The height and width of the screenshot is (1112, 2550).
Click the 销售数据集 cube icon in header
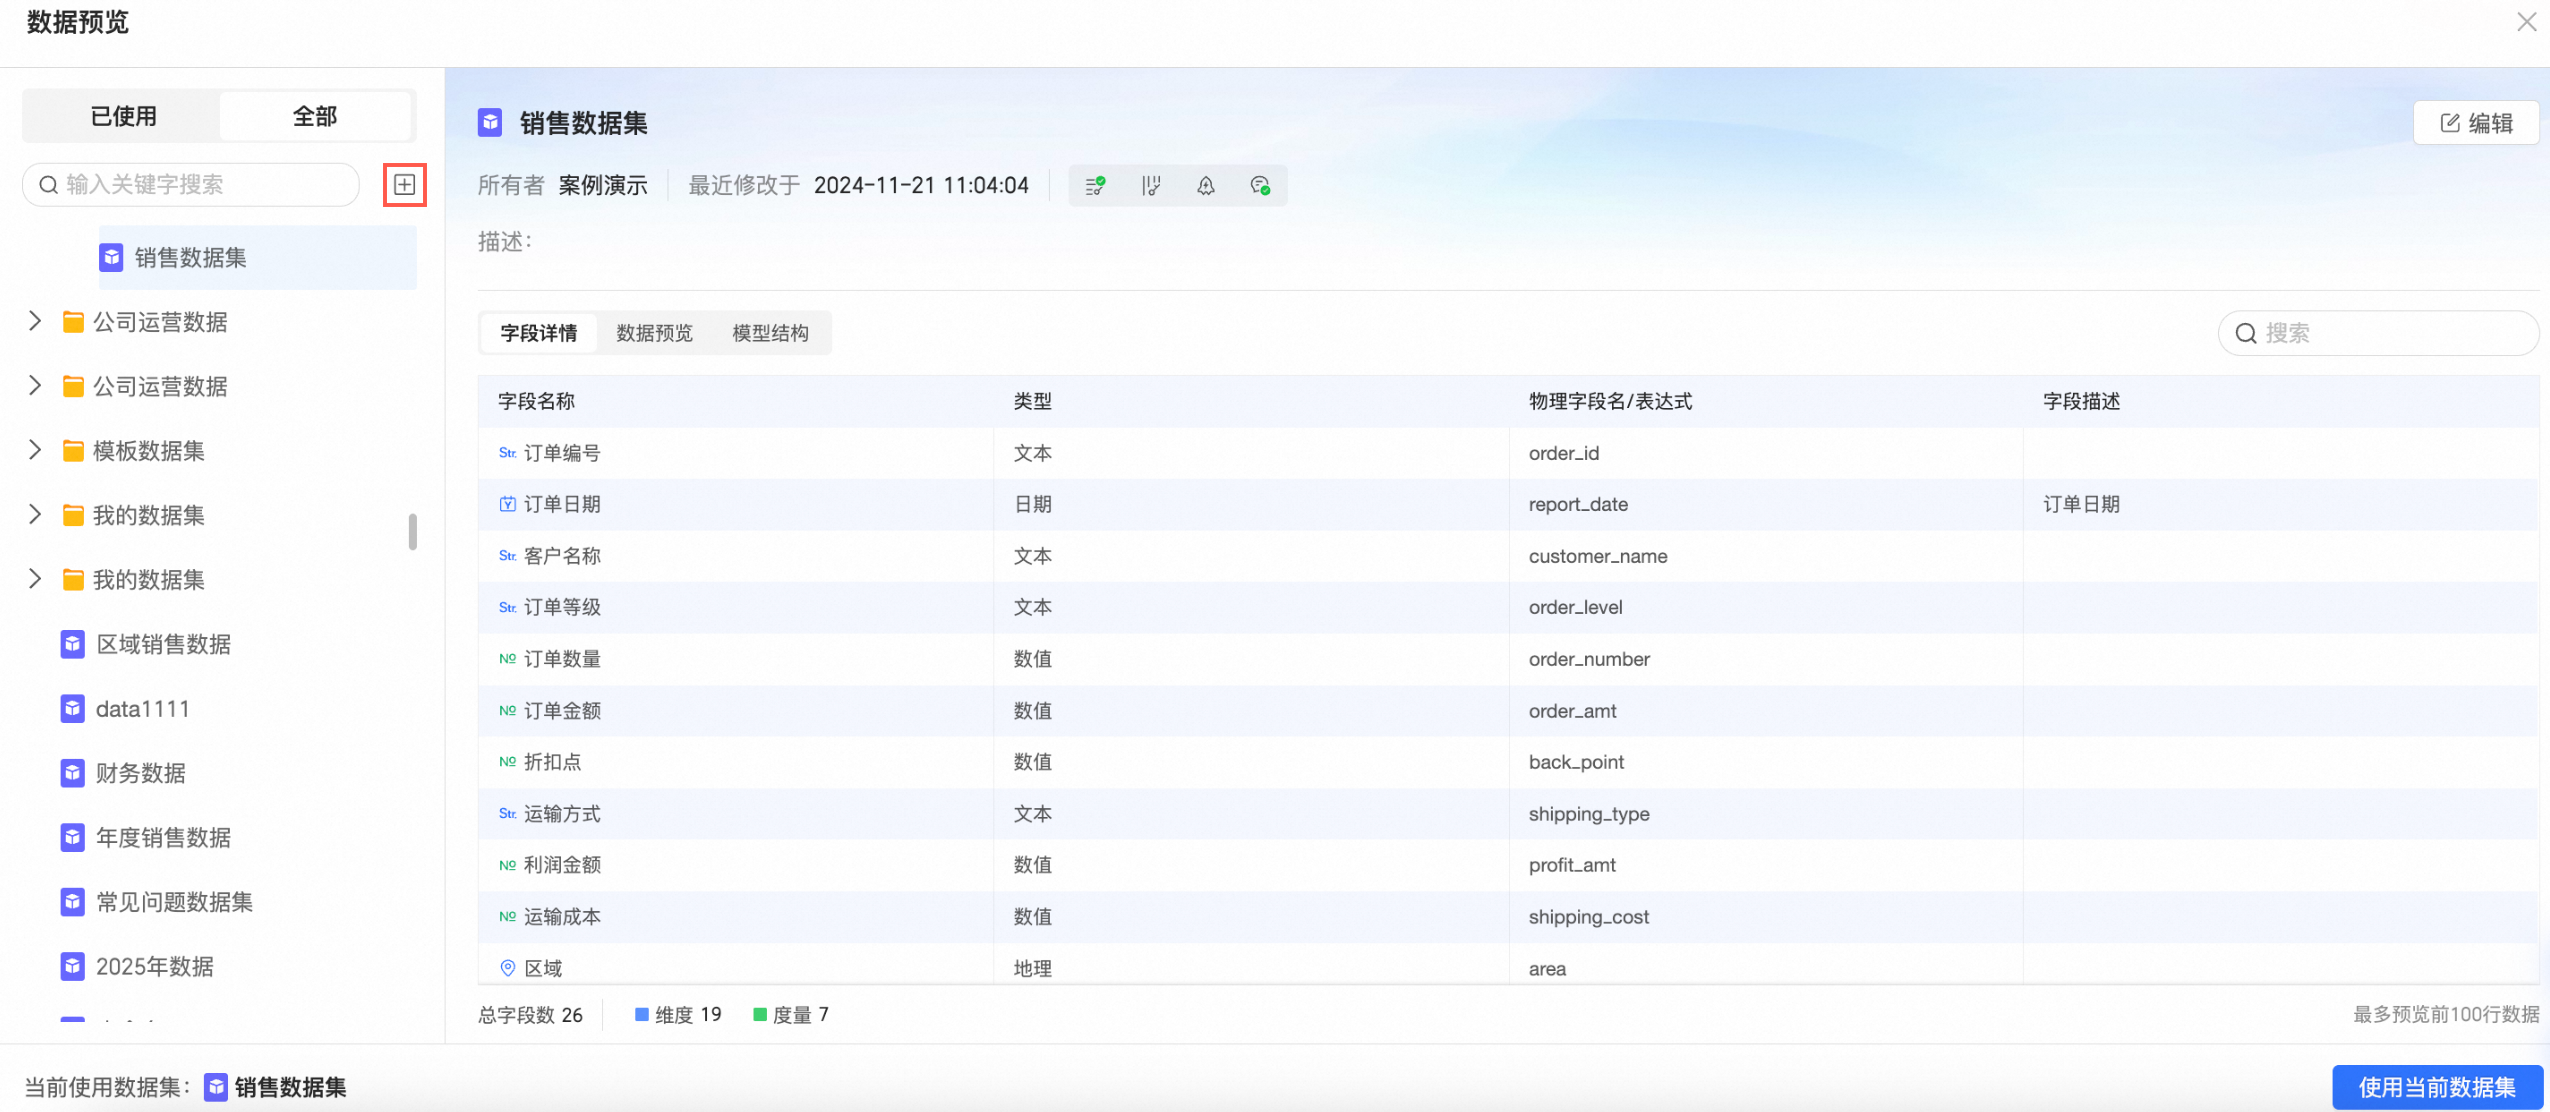(x=490, y=123)
